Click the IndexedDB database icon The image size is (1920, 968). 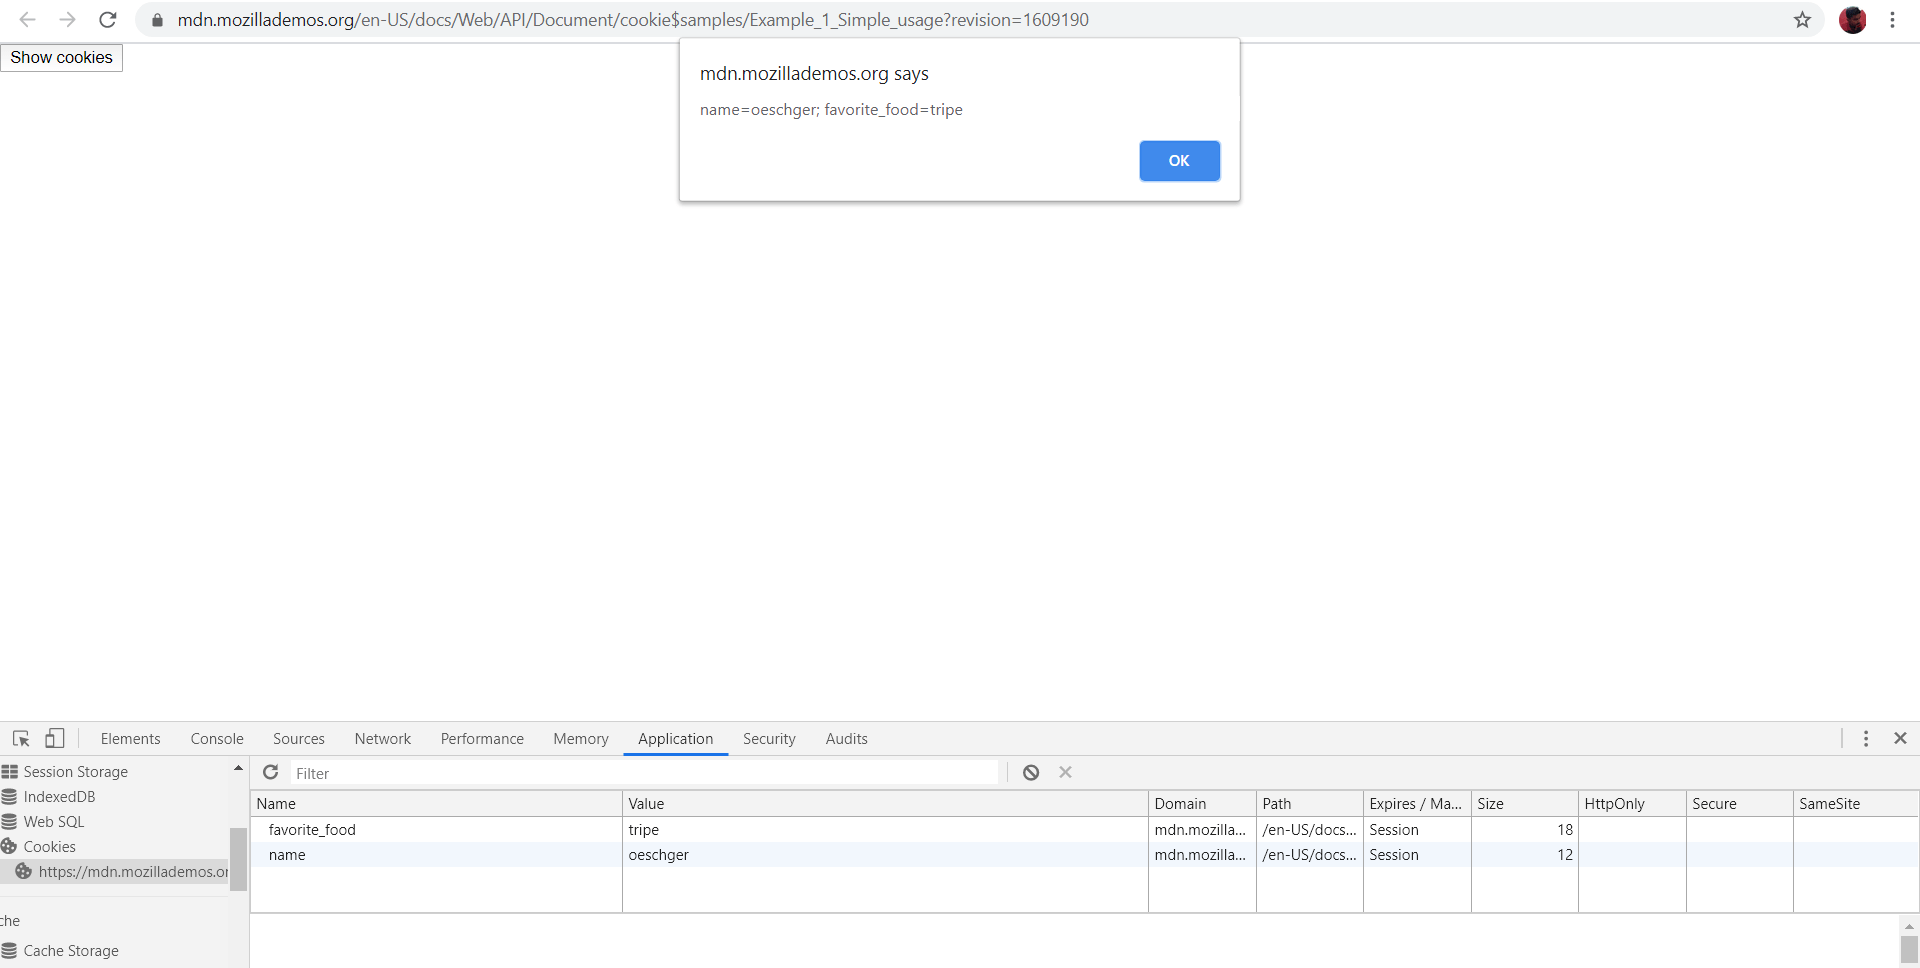coord(10,796)
